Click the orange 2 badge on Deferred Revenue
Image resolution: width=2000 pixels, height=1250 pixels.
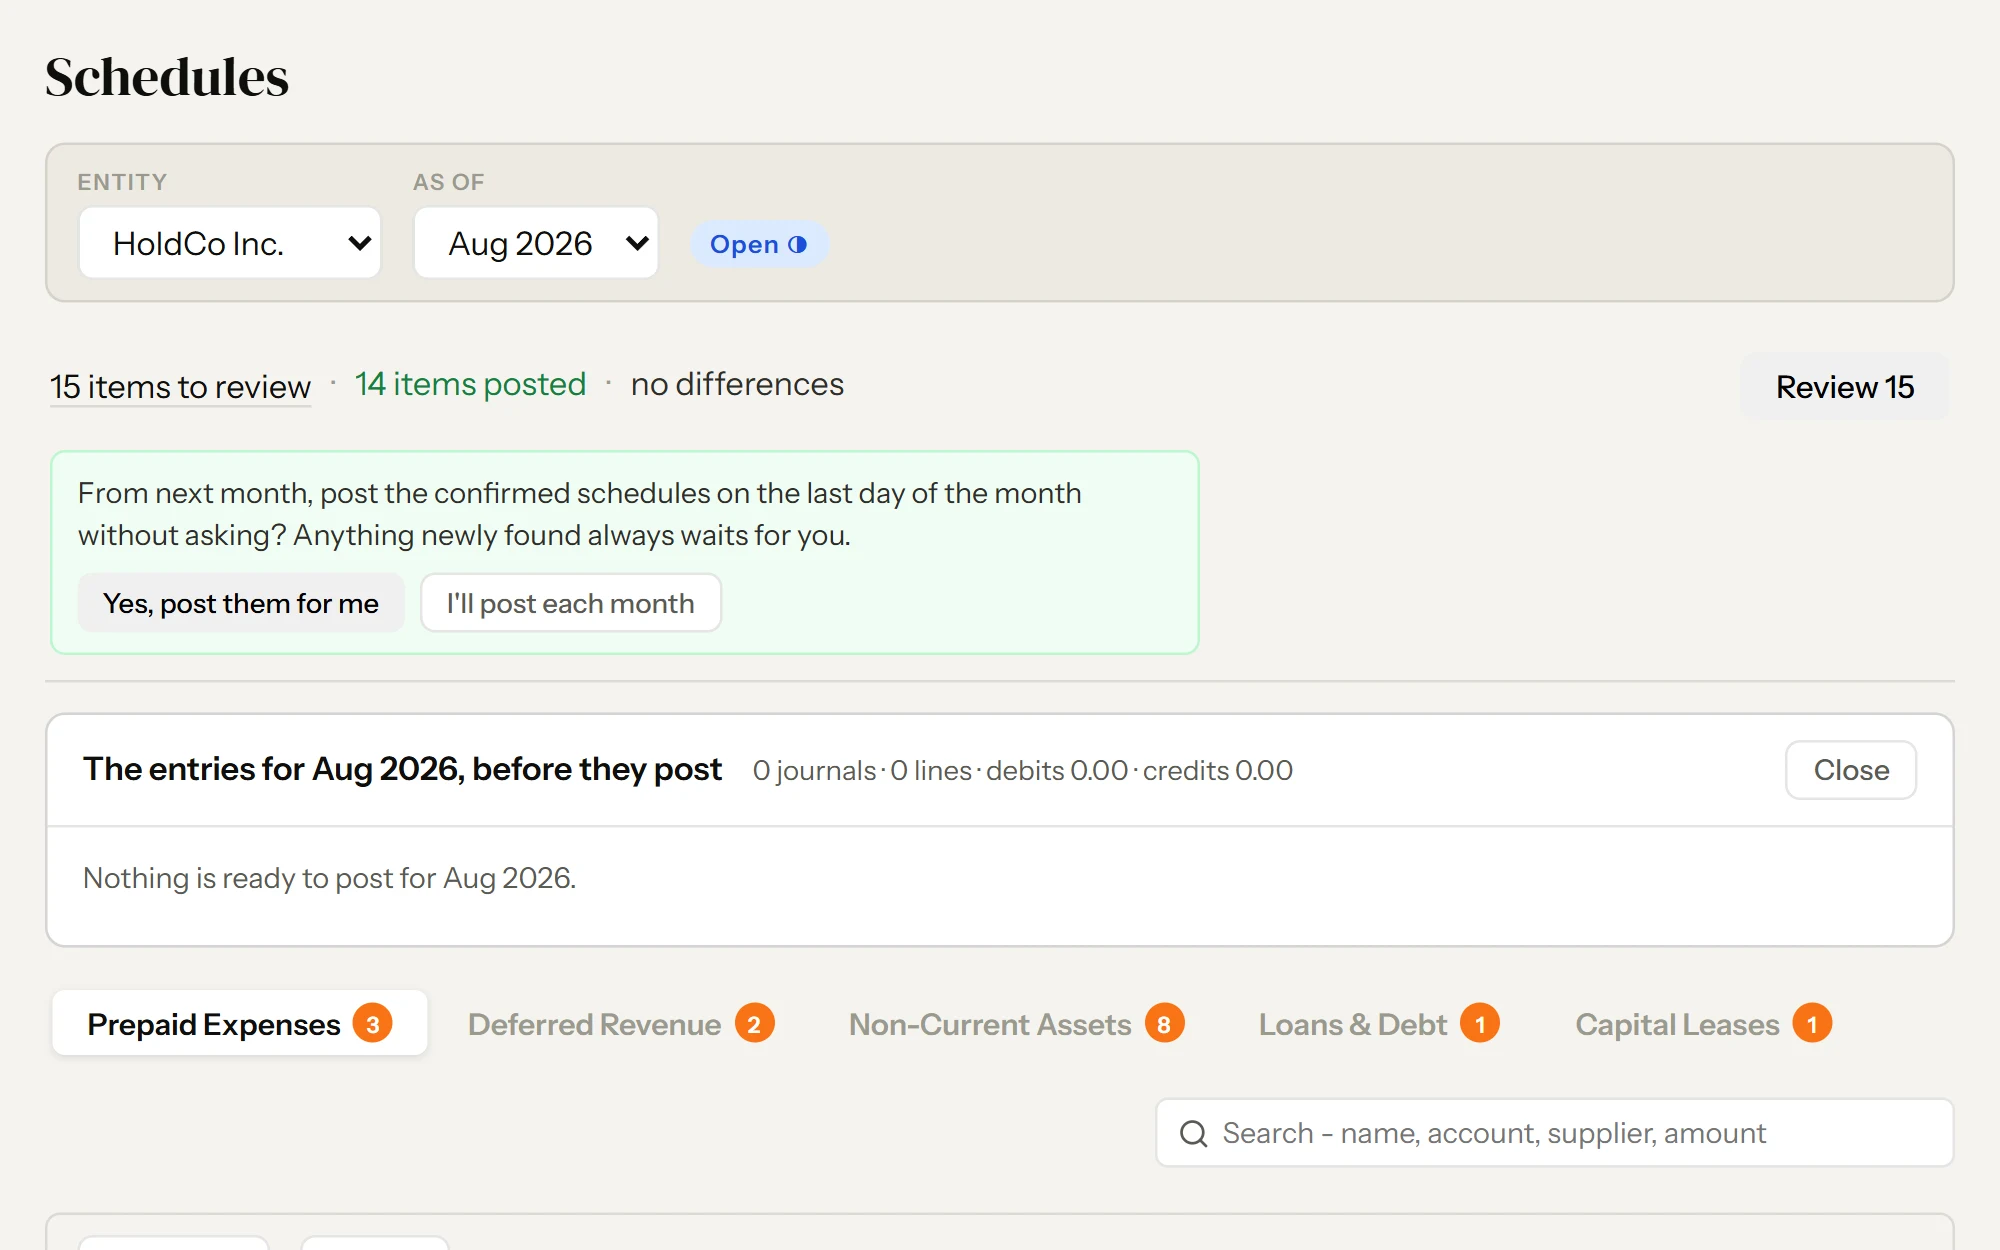coord(754,1024)
